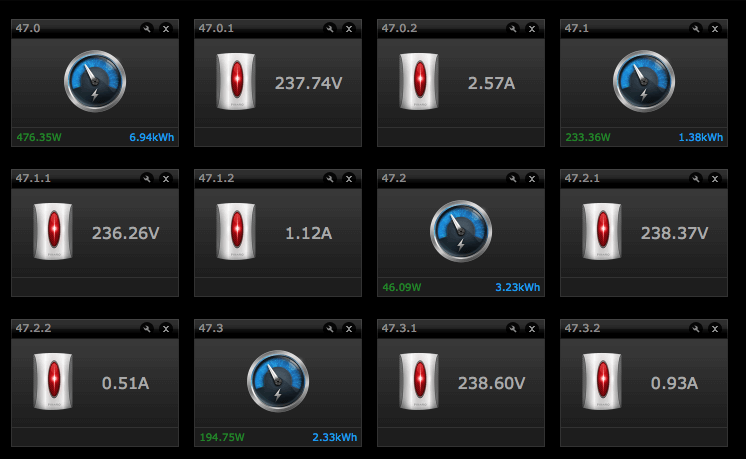Open configuration wrench for widget 47.1

click(696, 29)
